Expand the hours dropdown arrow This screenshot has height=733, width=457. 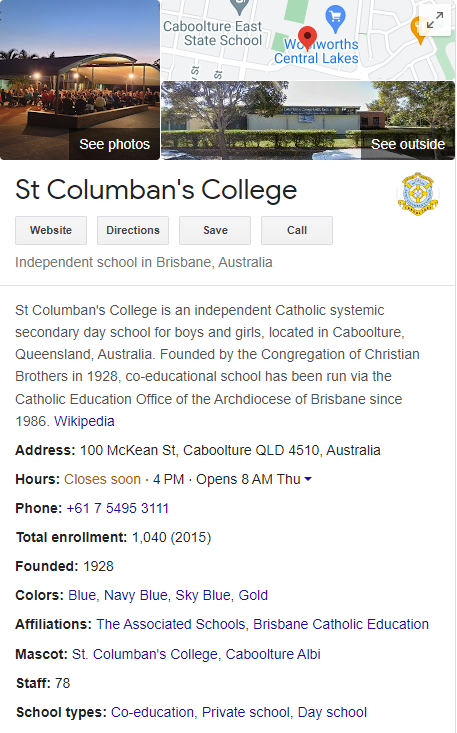click(308, 479)
